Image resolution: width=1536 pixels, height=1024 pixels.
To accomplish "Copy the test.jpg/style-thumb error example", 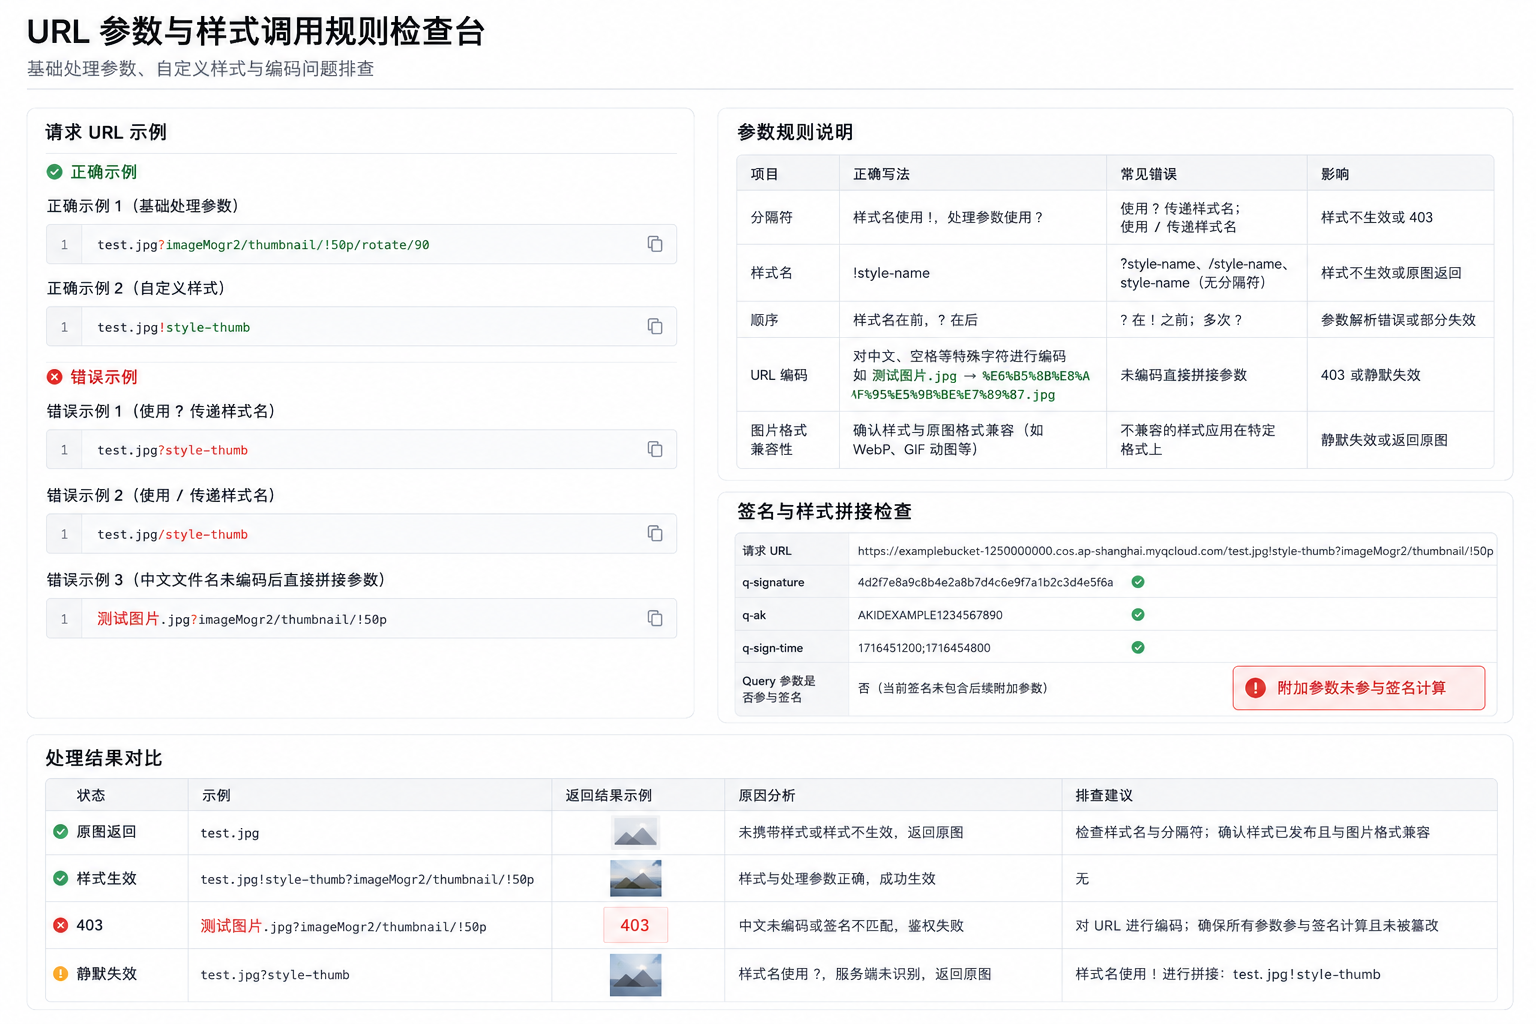I will 655,534.
